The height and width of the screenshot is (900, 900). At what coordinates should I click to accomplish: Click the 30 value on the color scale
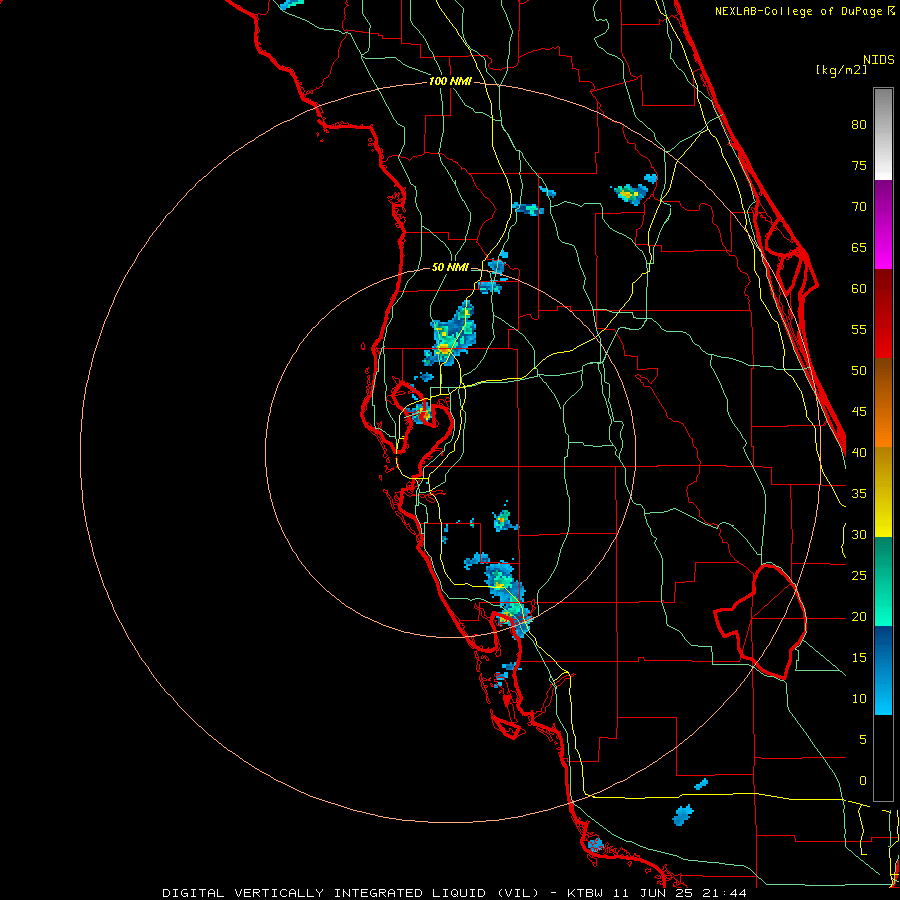pos(859,535)
